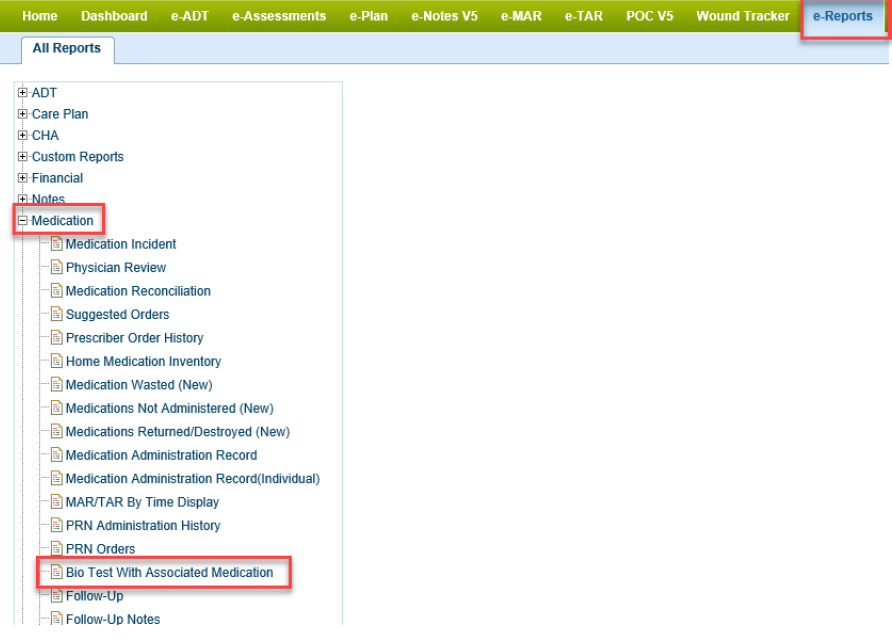
Task: Select the Medication category label
Action: (63, 221)
